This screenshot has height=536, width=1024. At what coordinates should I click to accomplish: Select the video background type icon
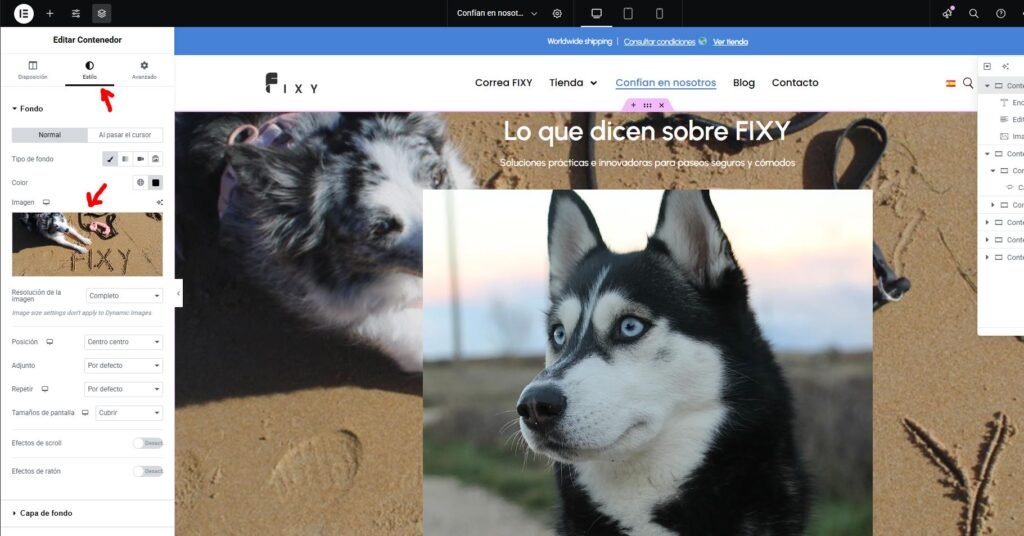click(x=140, y=159)
